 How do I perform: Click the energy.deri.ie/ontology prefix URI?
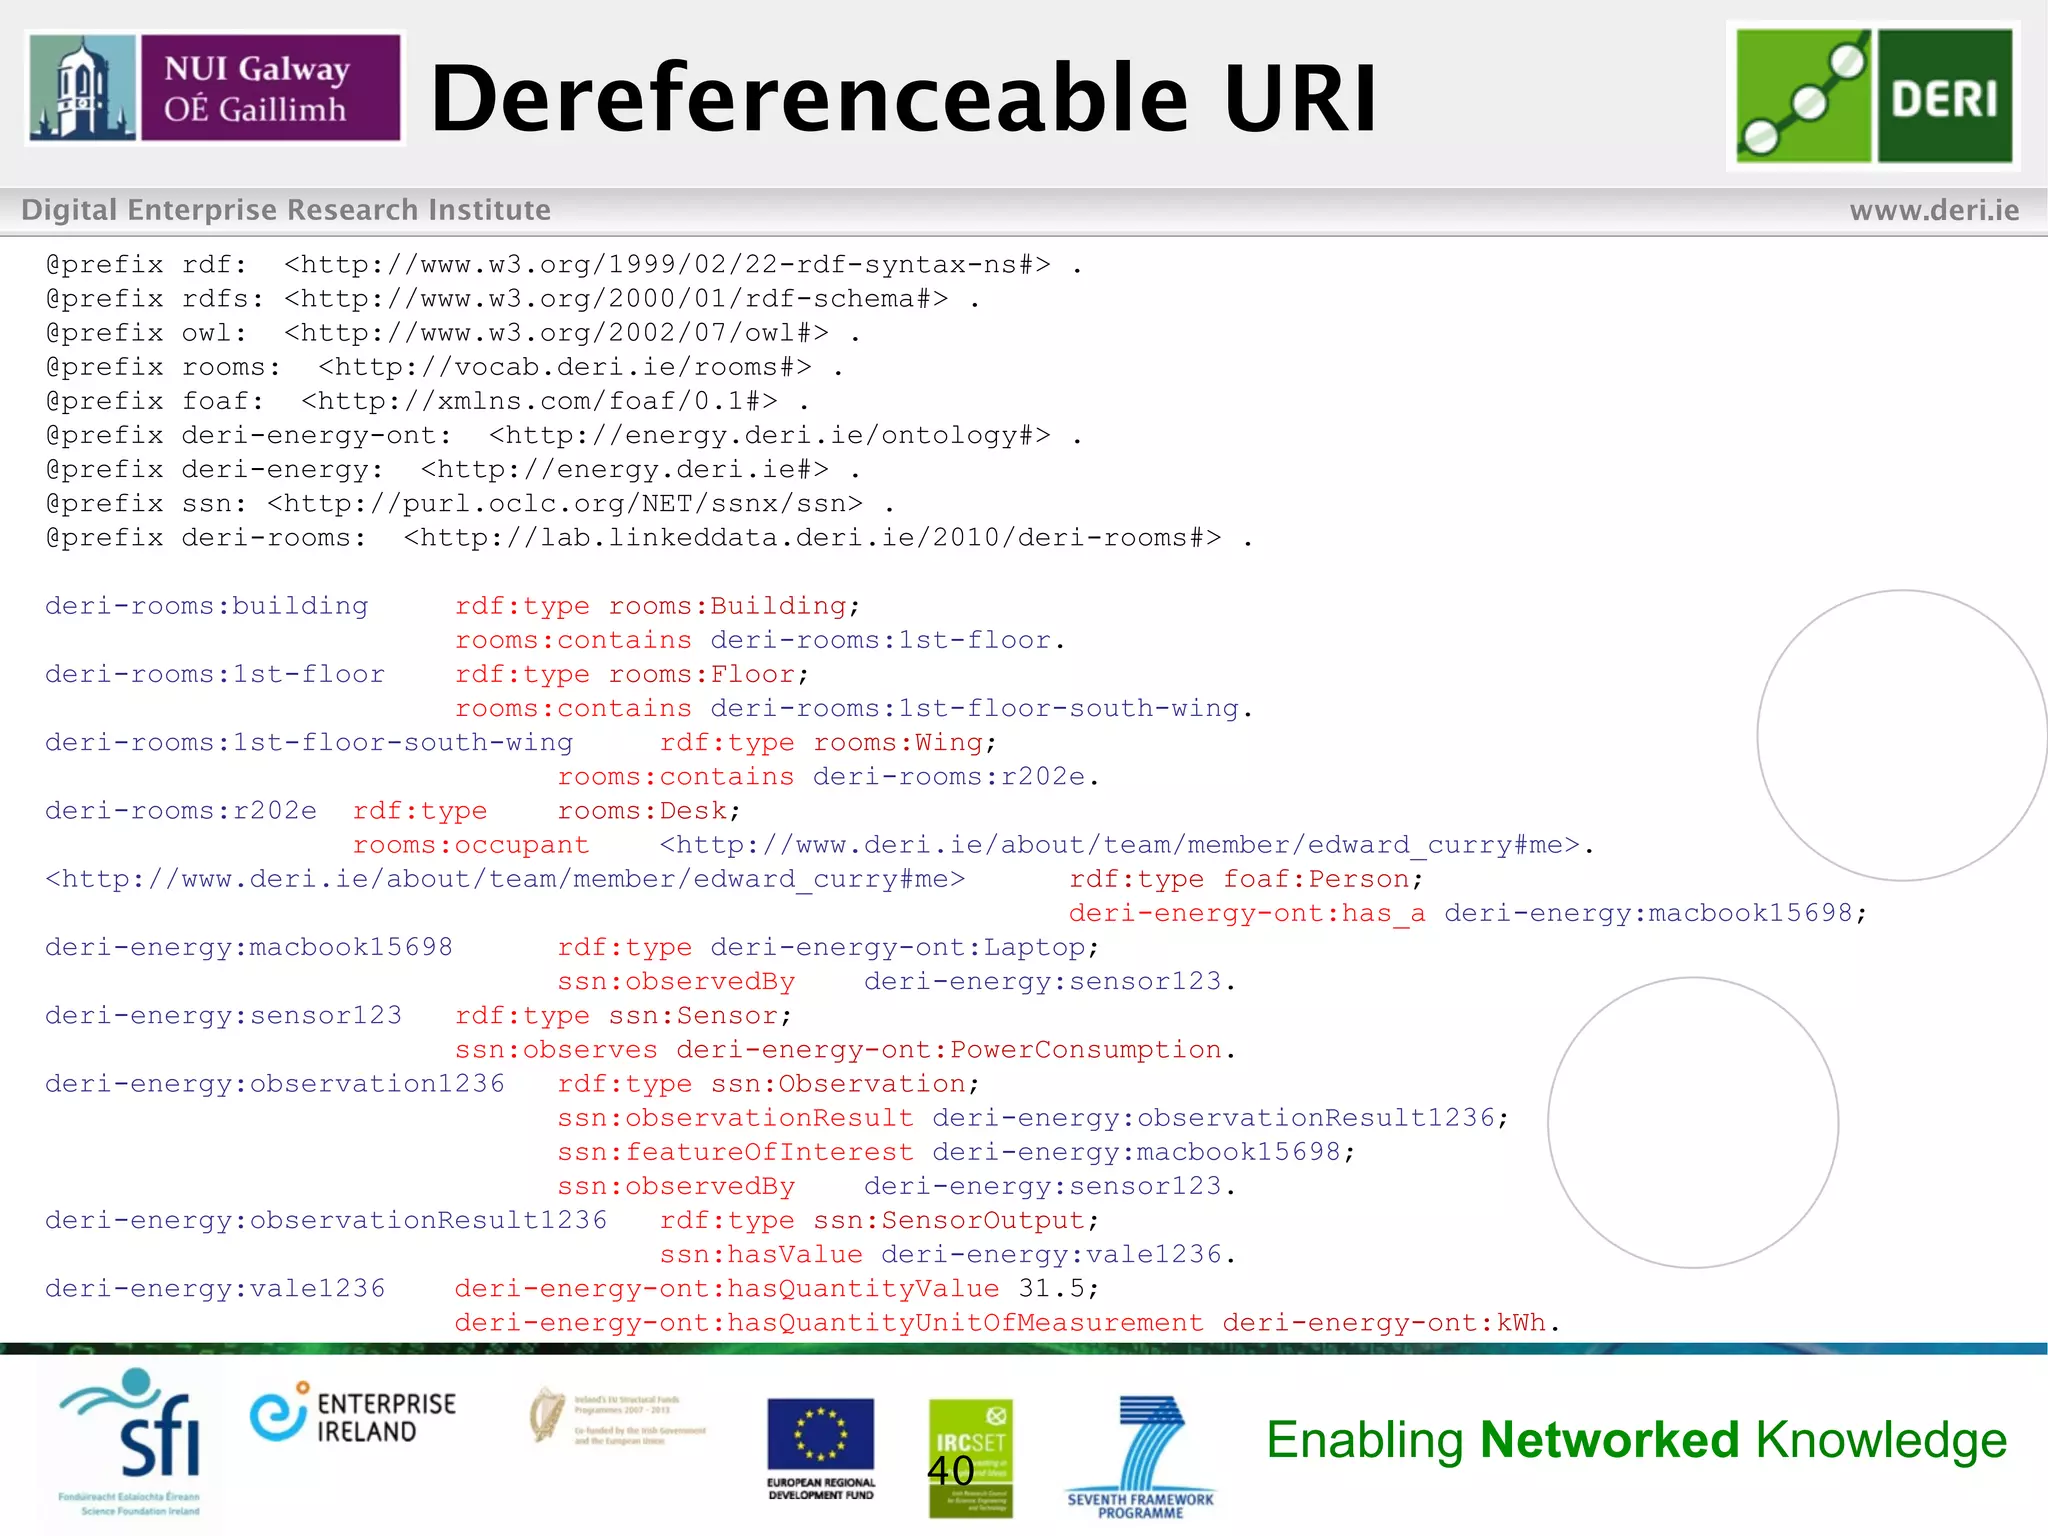(x=770, y=435)
